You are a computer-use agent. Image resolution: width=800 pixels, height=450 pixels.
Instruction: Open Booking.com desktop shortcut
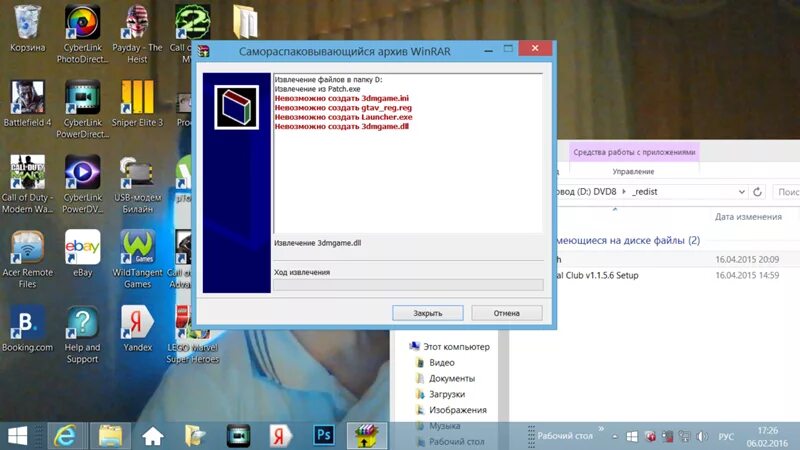(x=27, y=329)
